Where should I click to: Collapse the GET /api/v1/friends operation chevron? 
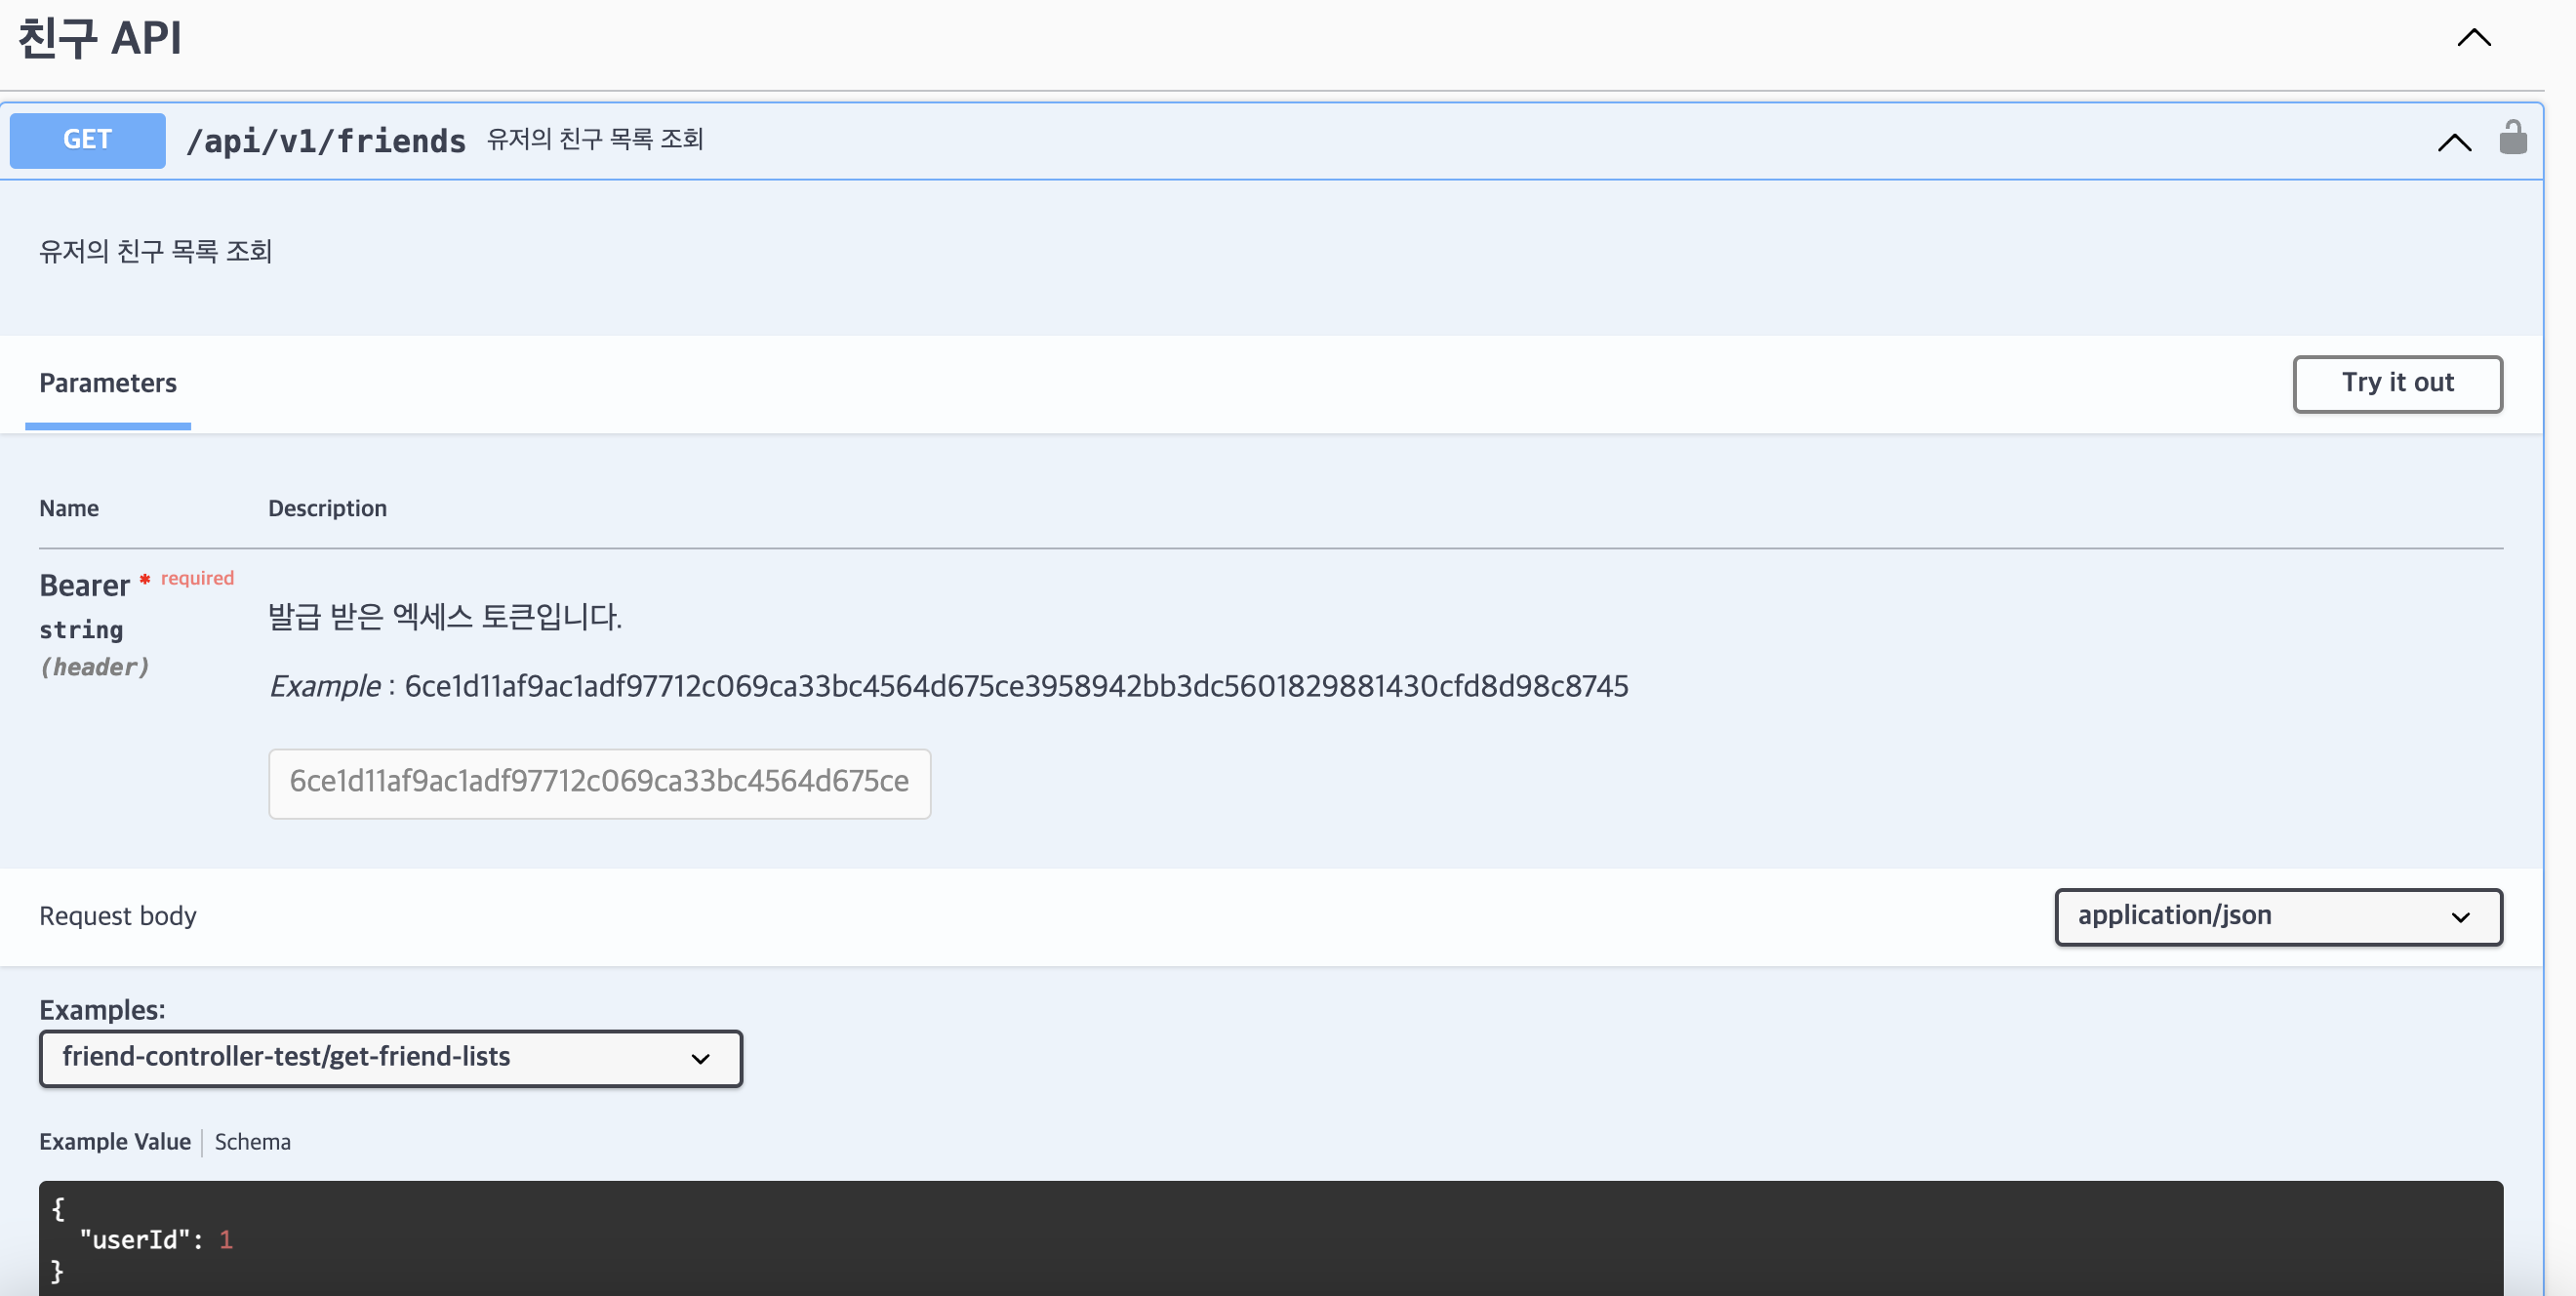point(2454,142)
